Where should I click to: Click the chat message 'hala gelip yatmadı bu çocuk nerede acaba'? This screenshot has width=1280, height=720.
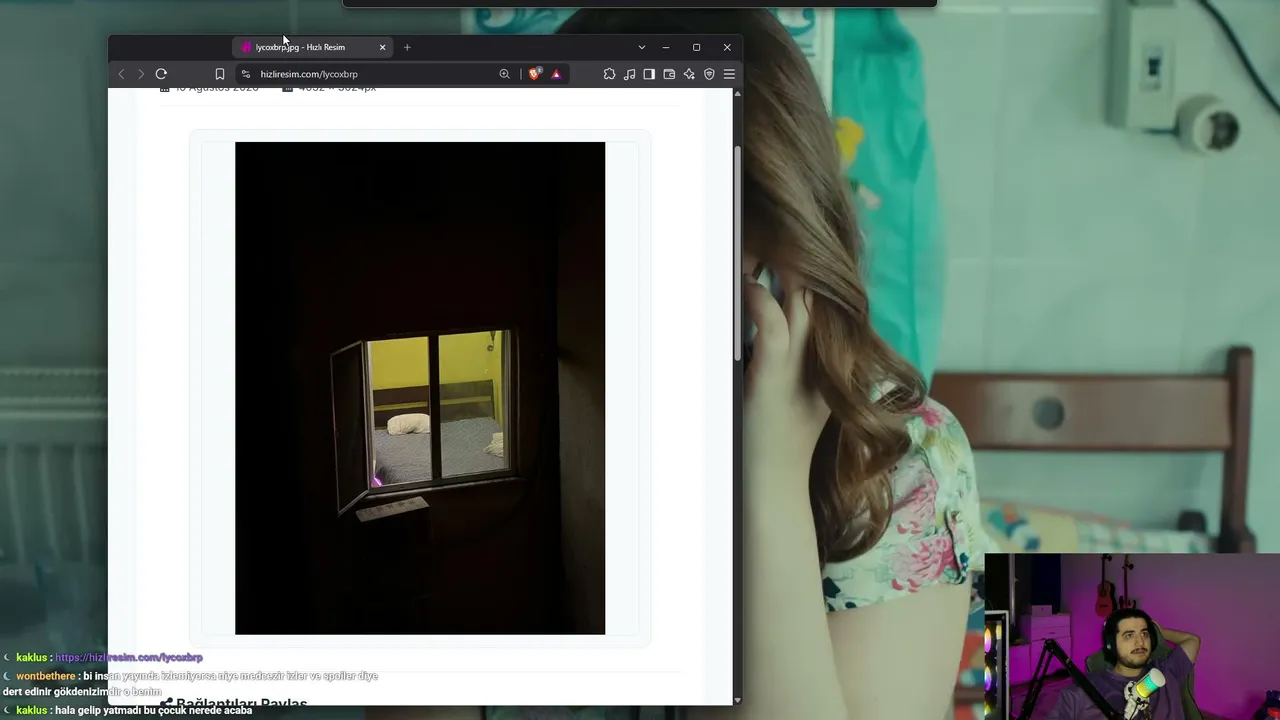pyautogui.click(x=154, y=710)
